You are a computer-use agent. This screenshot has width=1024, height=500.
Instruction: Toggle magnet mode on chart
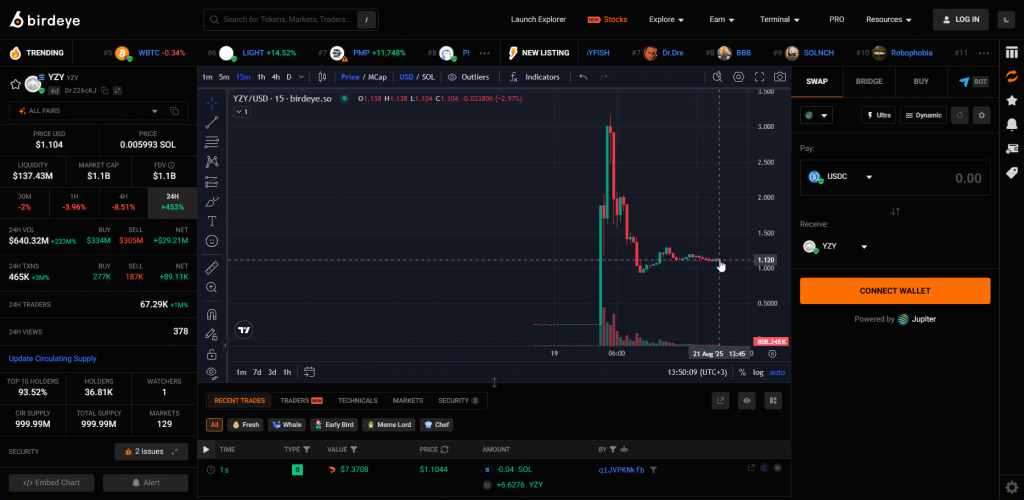point(212,314)
